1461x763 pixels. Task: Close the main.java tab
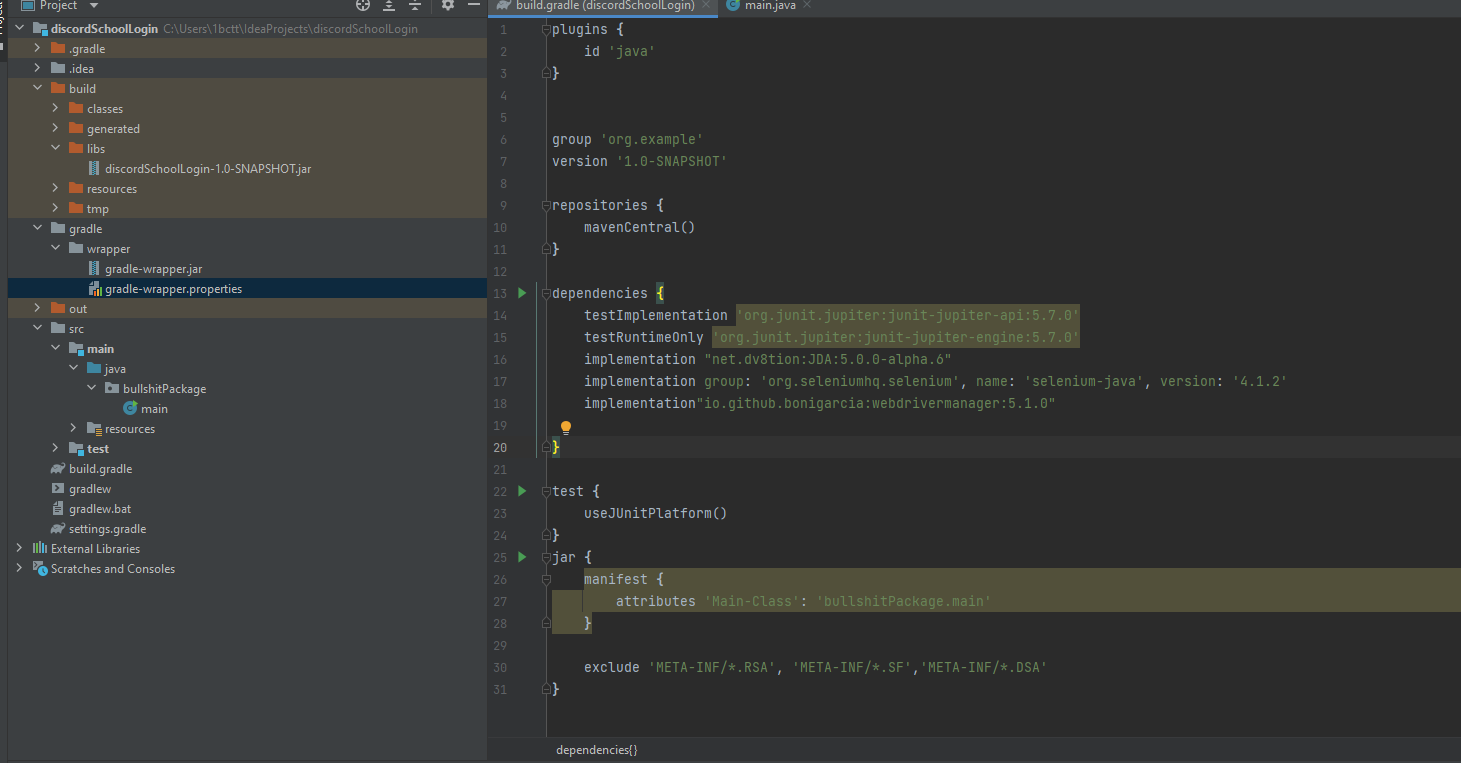tap(807, 5)
